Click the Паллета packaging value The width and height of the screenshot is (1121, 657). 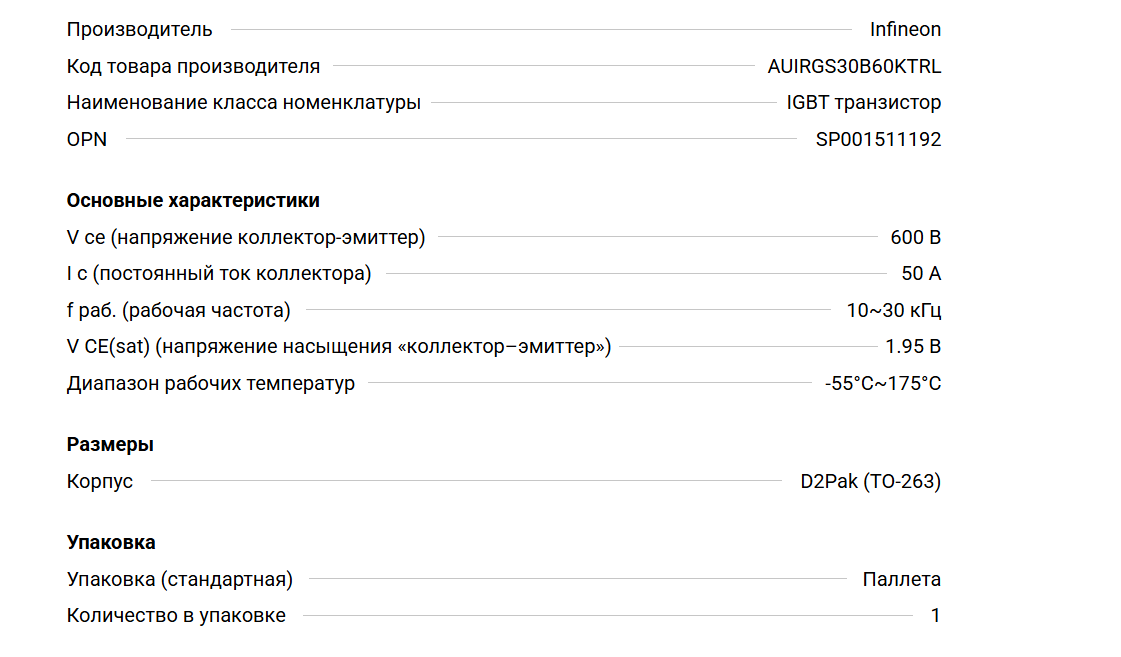point(901,580)
